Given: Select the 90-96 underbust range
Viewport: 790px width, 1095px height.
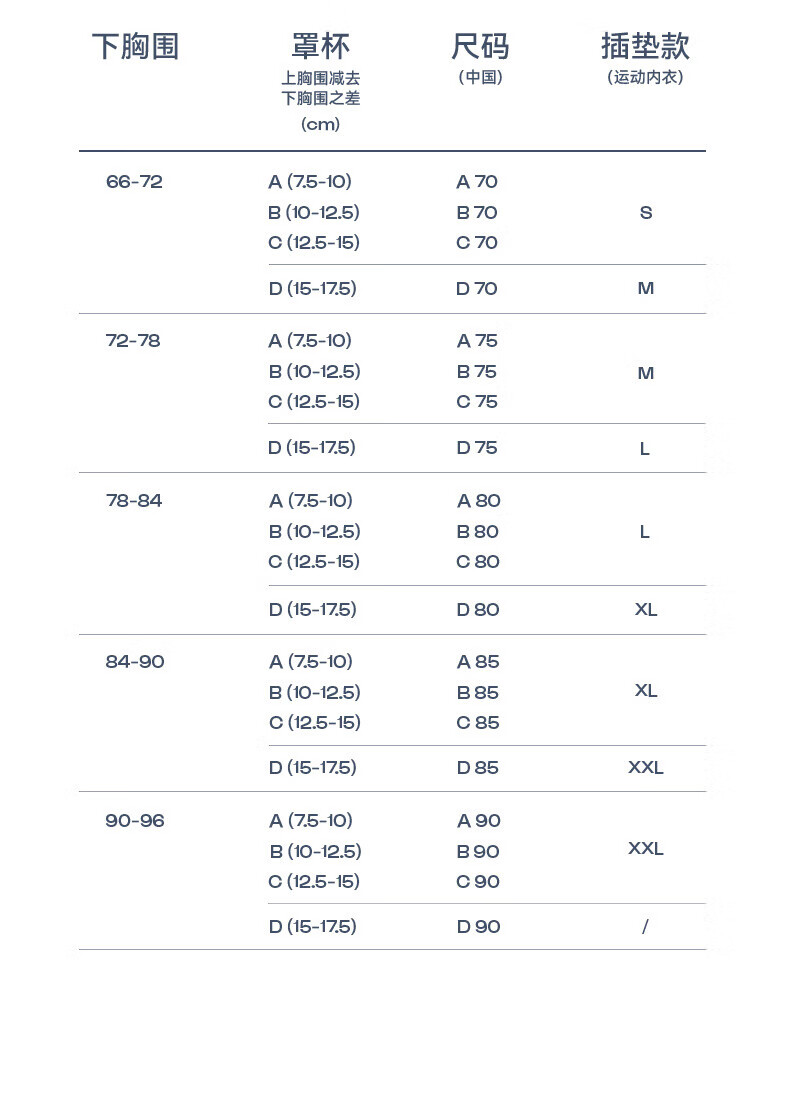Looking at the screenshot, I should tap(135, 821).
